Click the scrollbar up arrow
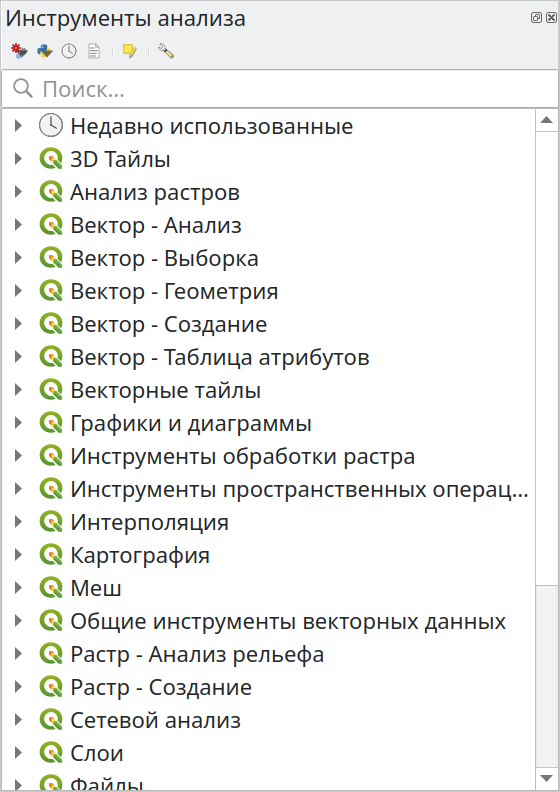Screen dimensions: 560x792 click(x=547, y=120)
